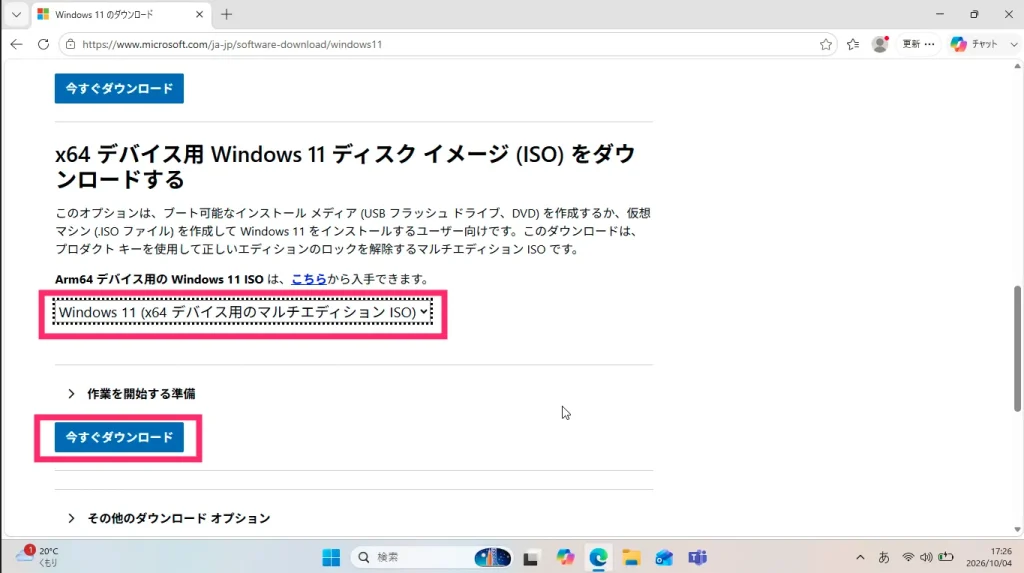Click scrollbar down arrow
Image resolution: width=1024 pixels, height=573 pixels.
1017,530
